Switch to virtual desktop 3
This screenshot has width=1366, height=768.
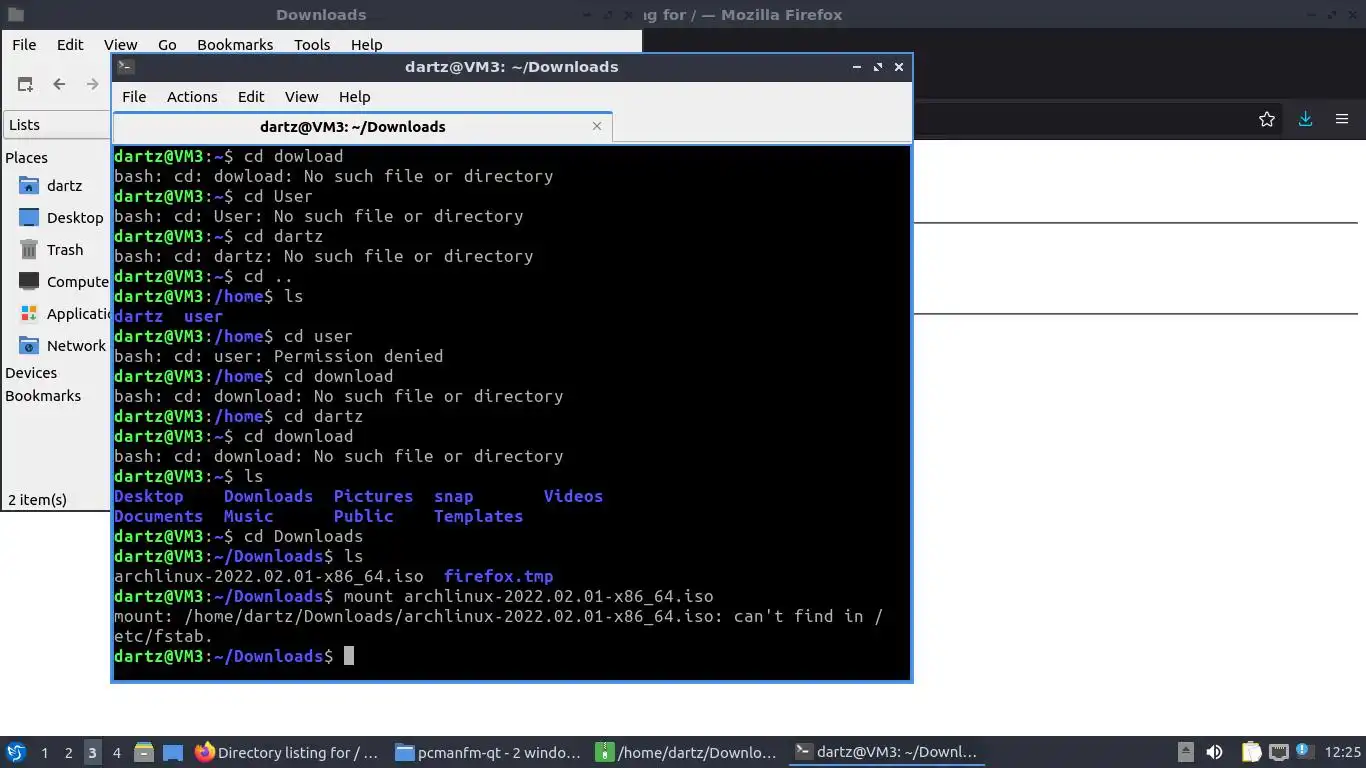point(92,752)
